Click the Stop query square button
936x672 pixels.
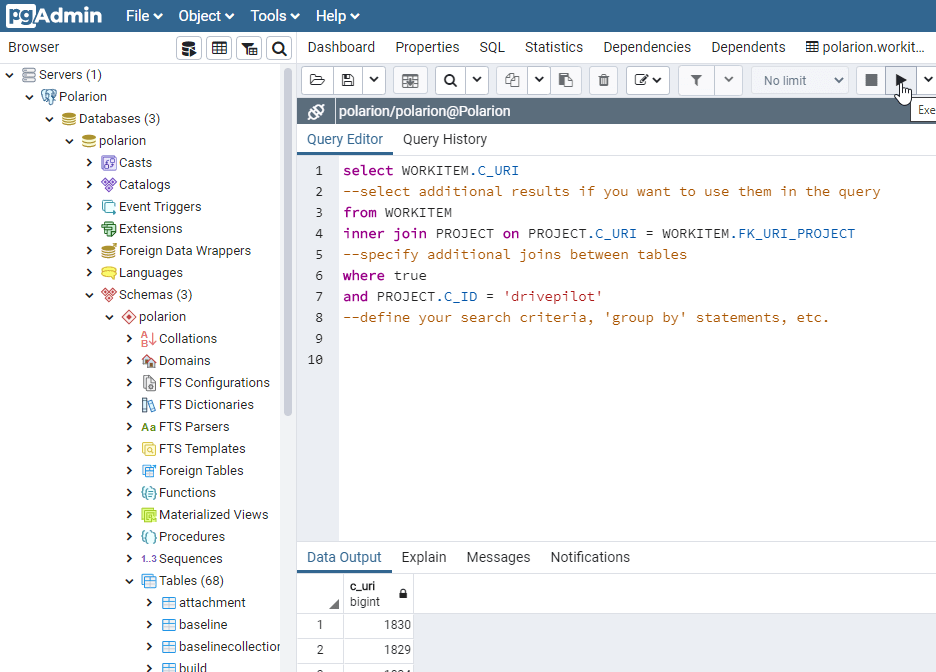[x=871, y=80]
